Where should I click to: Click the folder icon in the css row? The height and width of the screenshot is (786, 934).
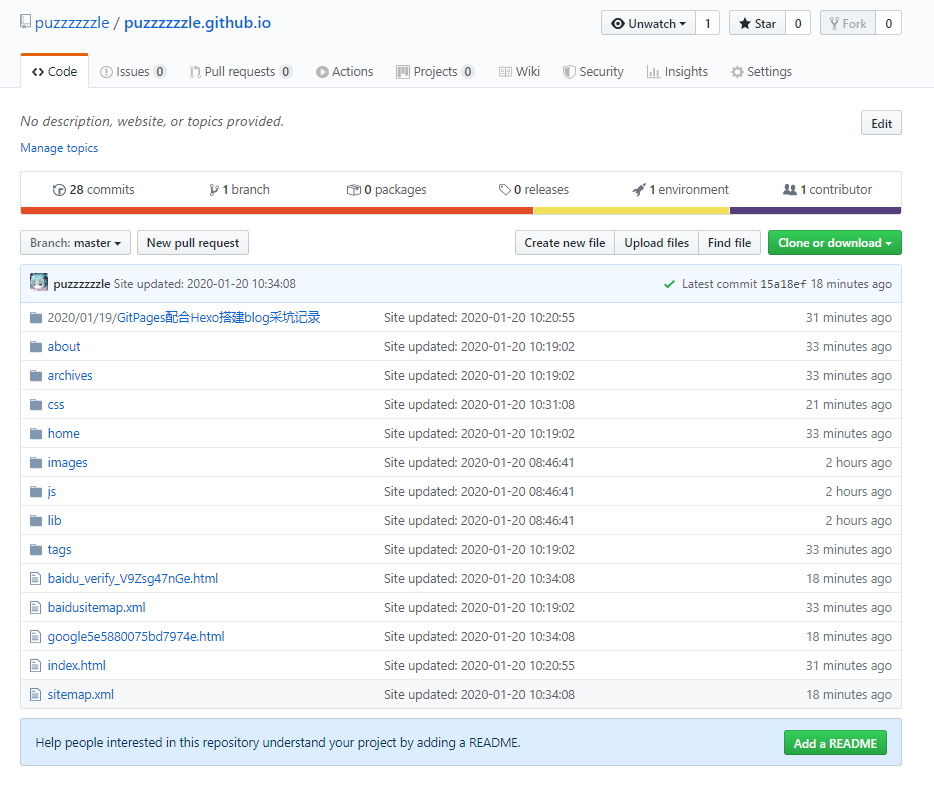(x=36, y=405)
